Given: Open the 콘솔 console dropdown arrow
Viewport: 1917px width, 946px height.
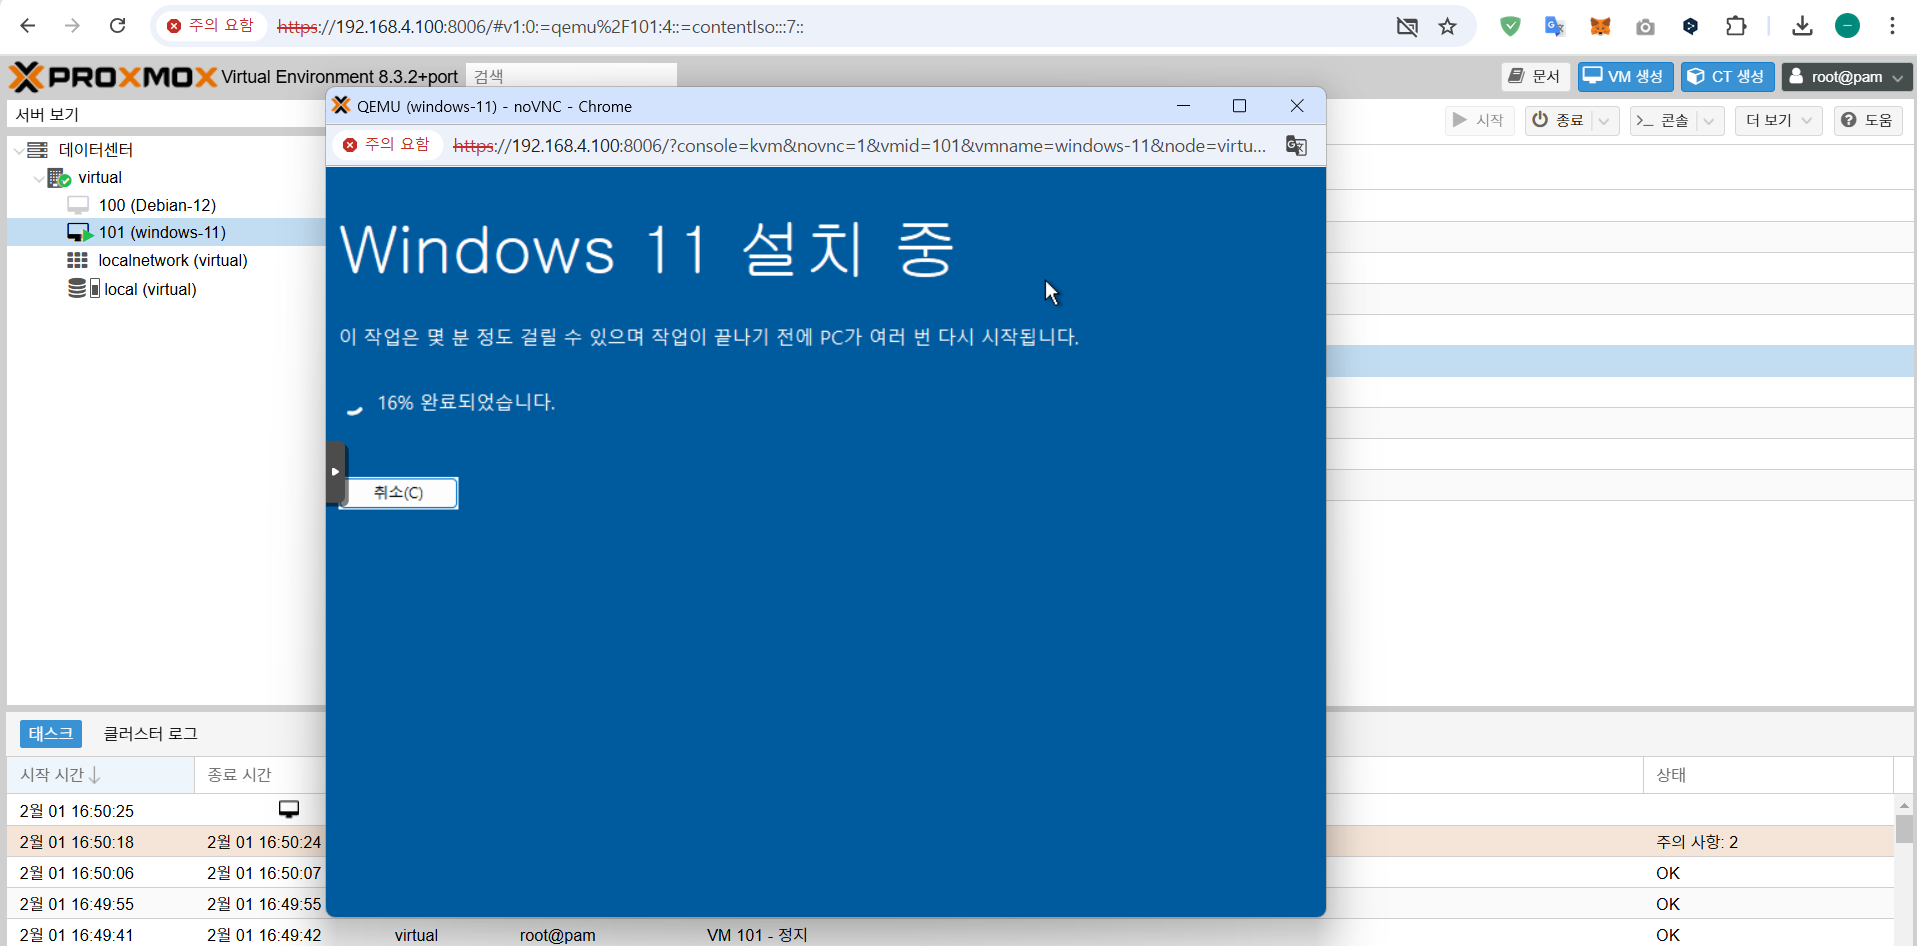Looking at the screenshot, I should [x=1709, y=121].
